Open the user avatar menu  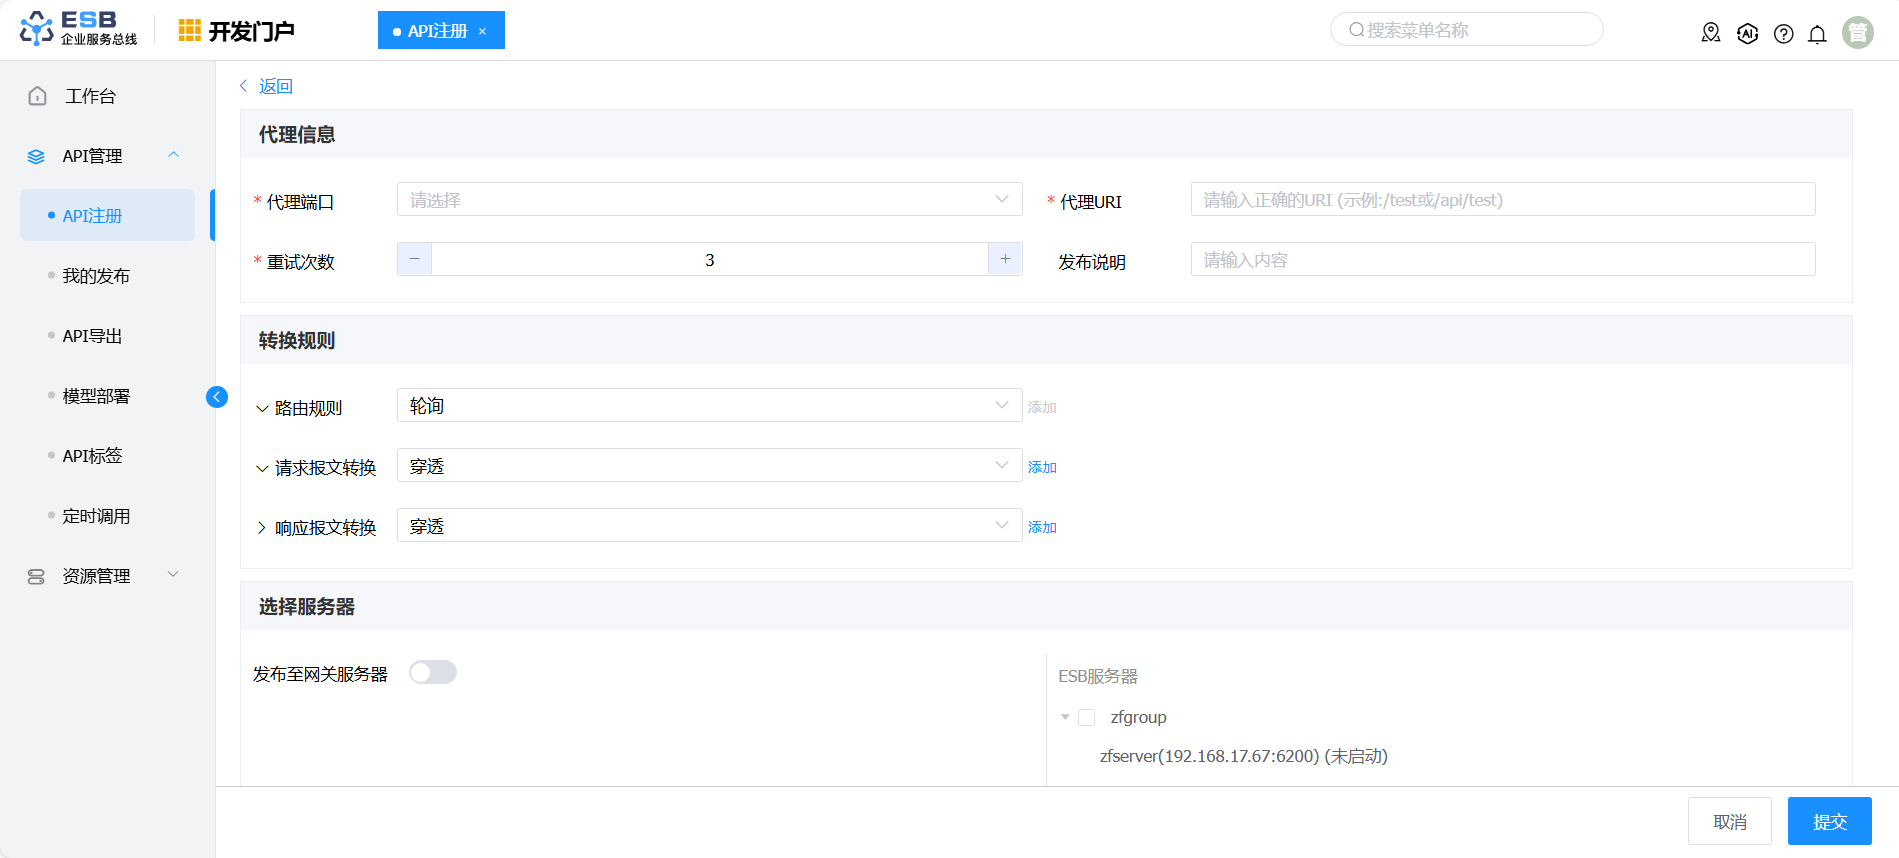click(1857, 33)
